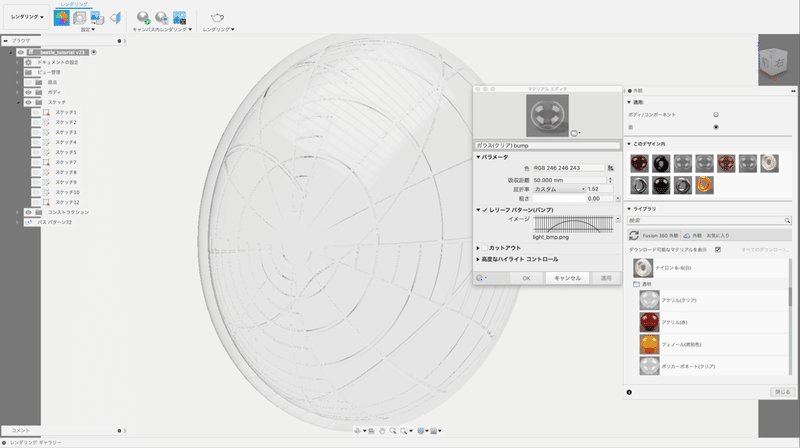Click the Rendering ribbon tab at top
Viewport: 800px width, 448px height.
pos(74,4)
